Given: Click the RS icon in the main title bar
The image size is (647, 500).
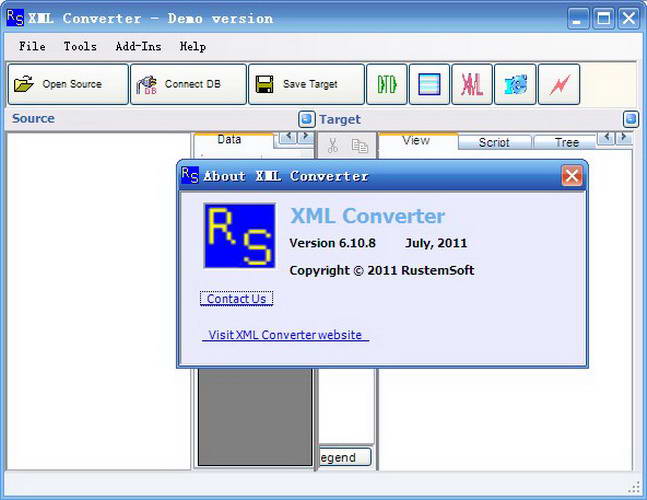Looking at the screenshot, I should click(15, 18).
